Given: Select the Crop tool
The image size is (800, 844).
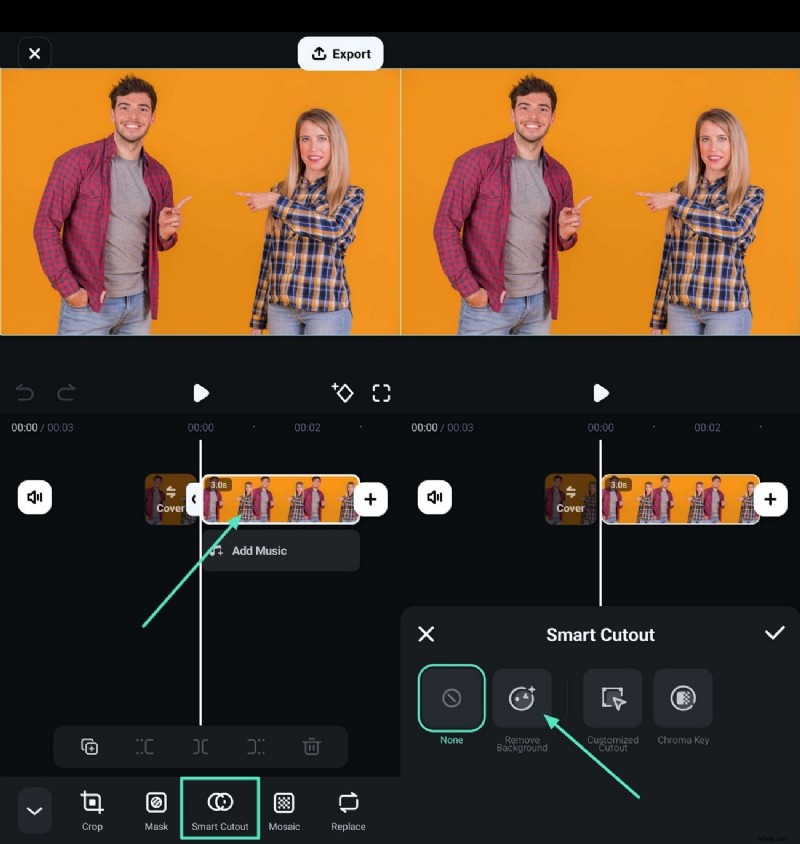Looking at the screenshot, I should click(x=92, y=810).
